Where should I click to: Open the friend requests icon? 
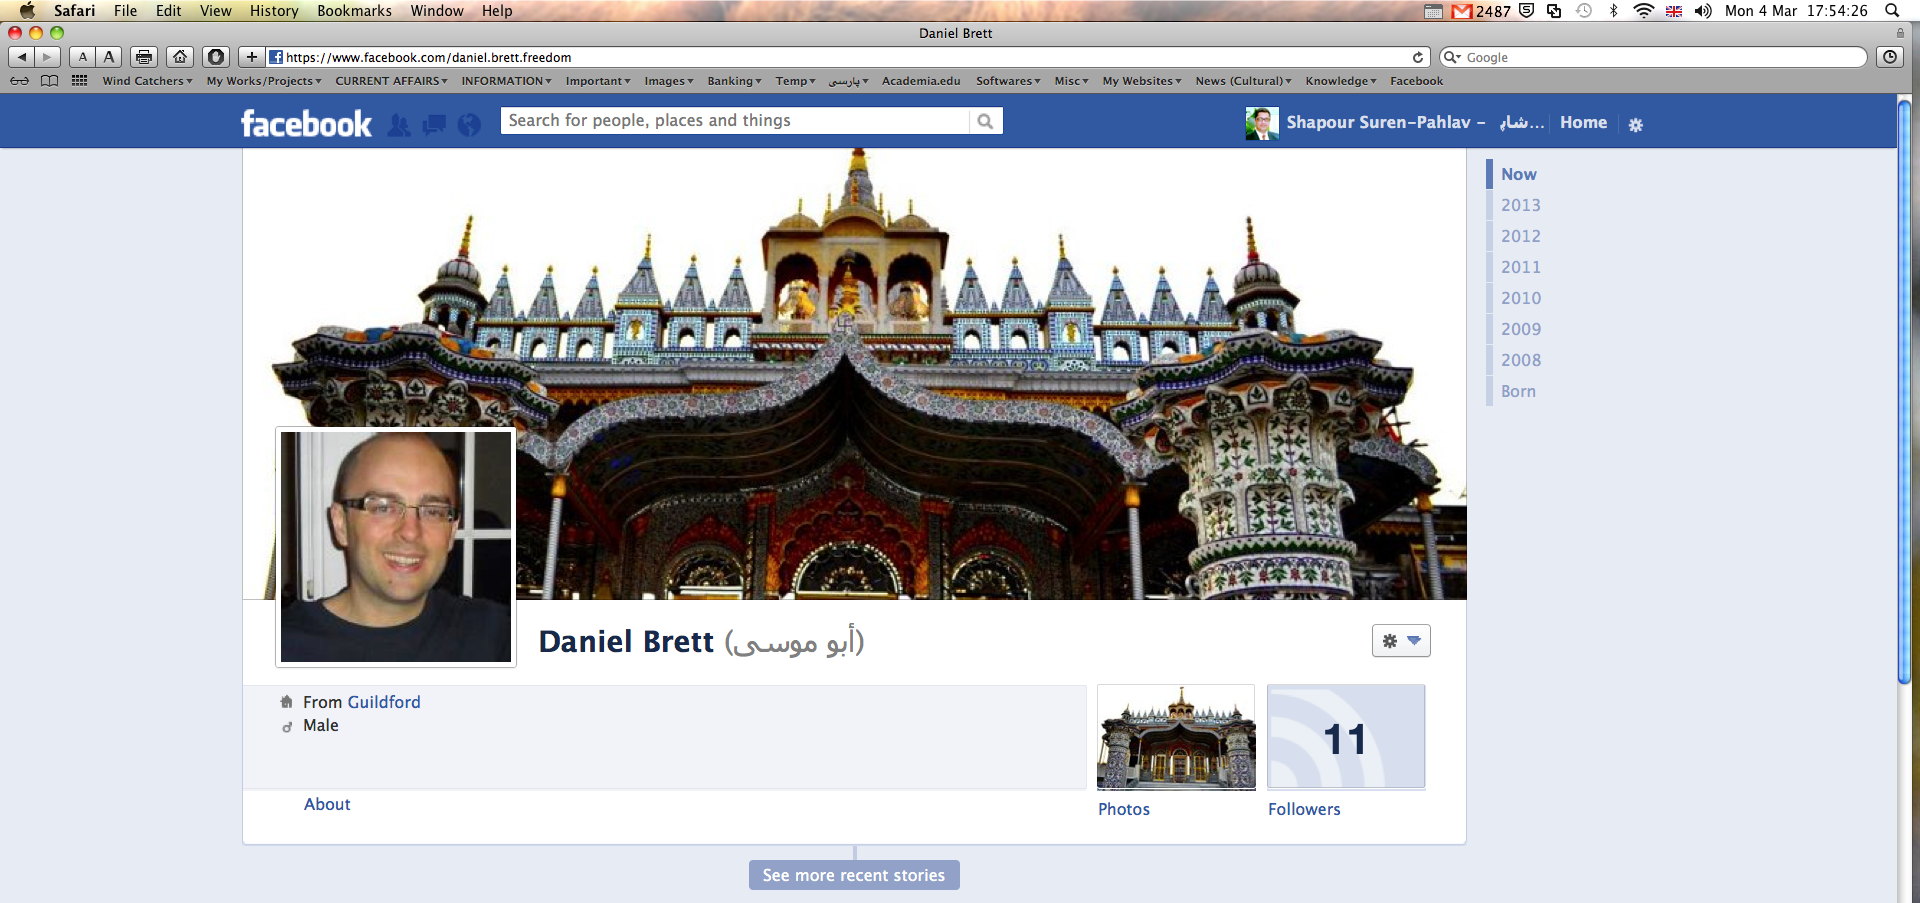[x=398, y=124]
